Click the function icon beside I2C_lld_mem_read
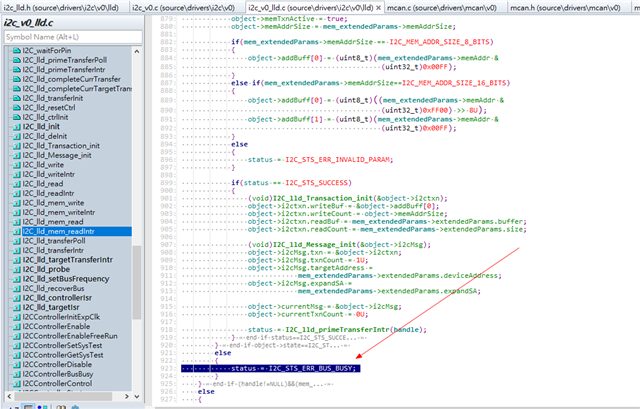This screenshot has height=409, width=640. 17,222
